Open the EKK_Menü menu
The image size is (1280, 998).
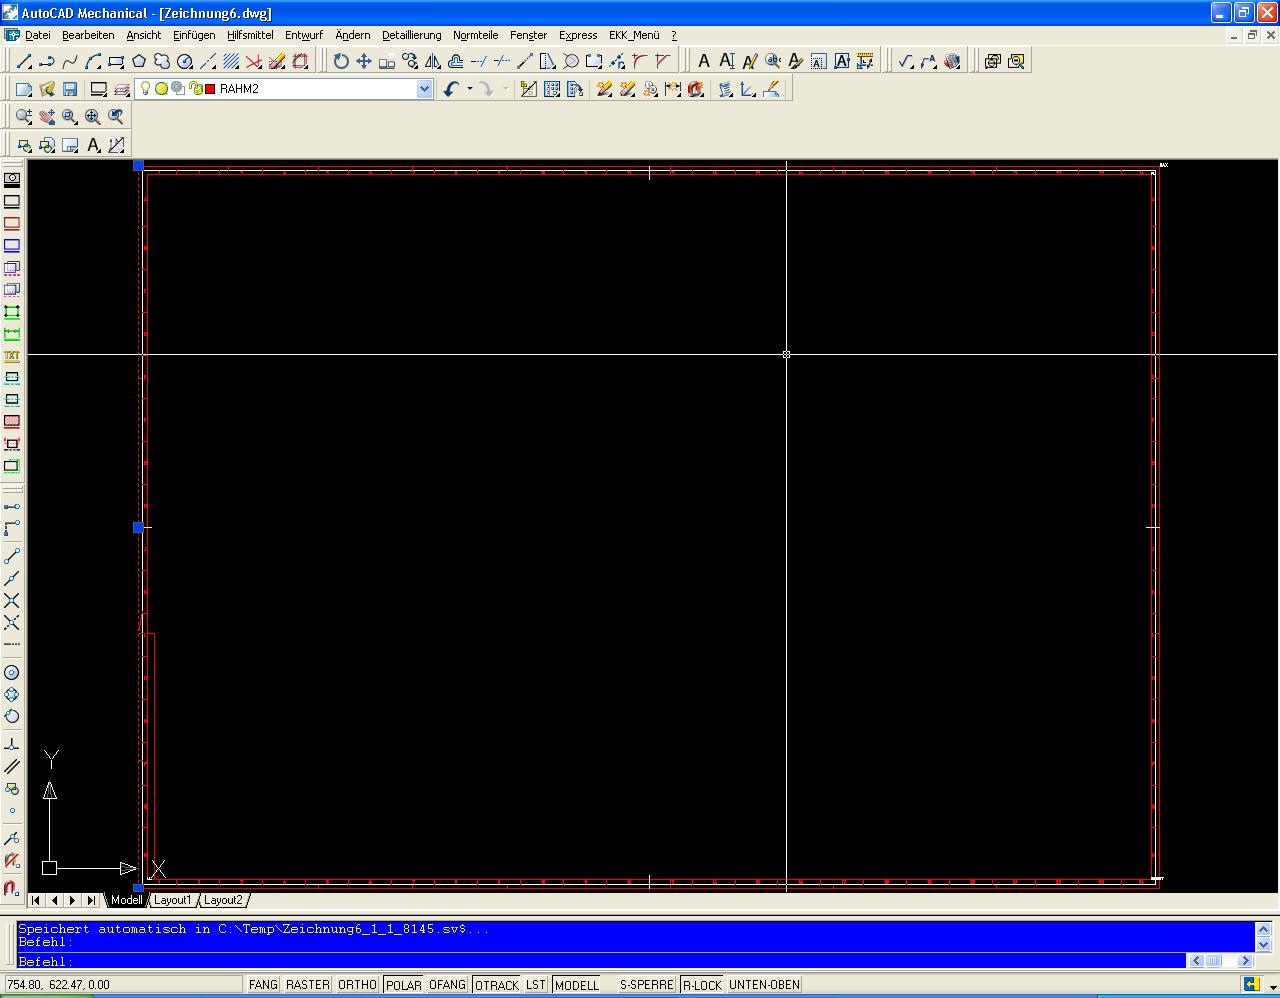tap(634, 35)
